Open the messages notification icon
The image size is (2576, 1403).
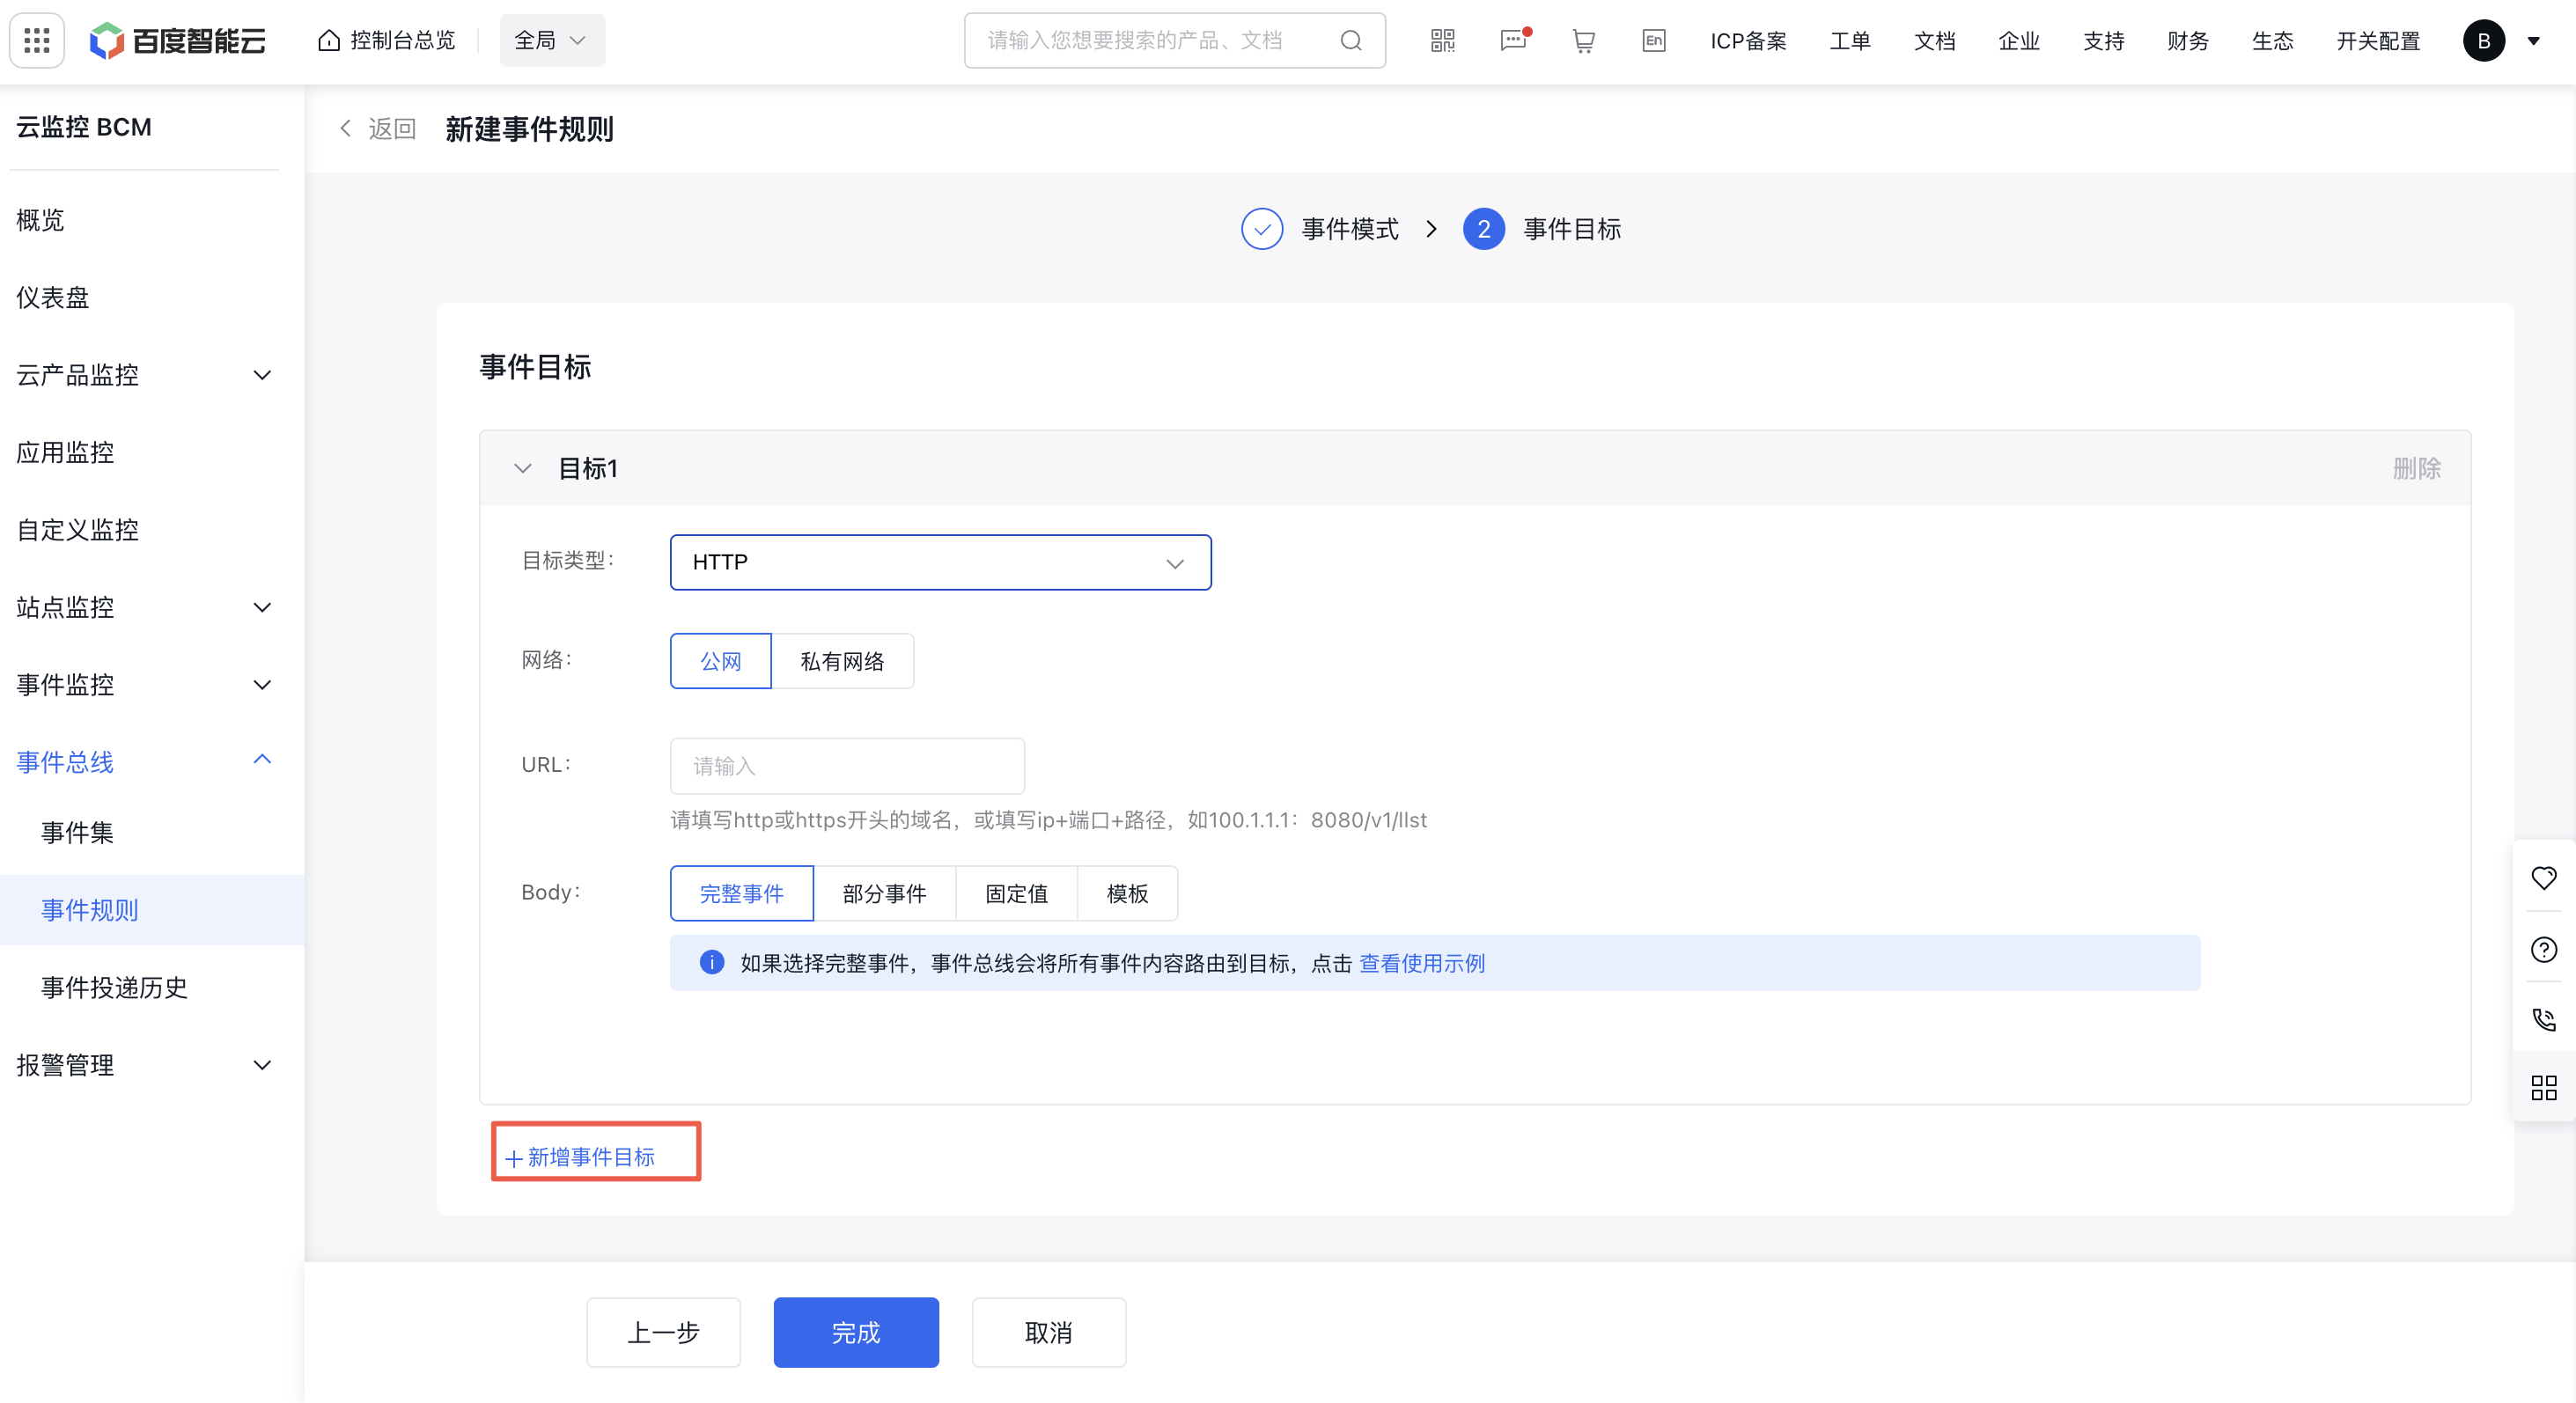tap(1514, 40)
